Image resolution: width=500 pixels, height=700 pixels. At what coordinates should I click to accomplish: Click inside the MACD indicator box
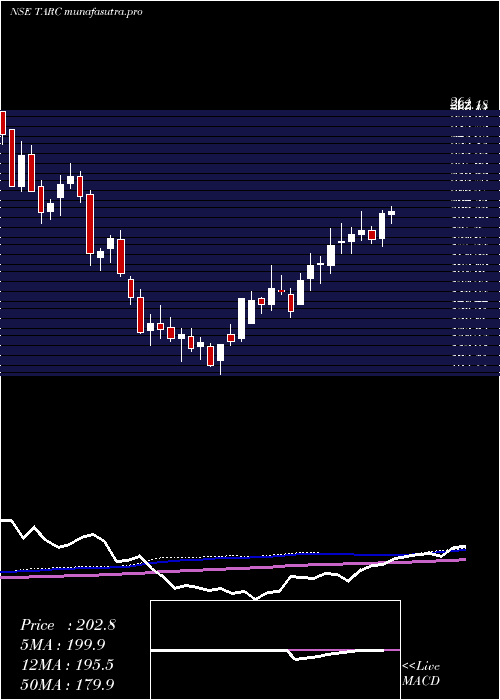(275, 650)
